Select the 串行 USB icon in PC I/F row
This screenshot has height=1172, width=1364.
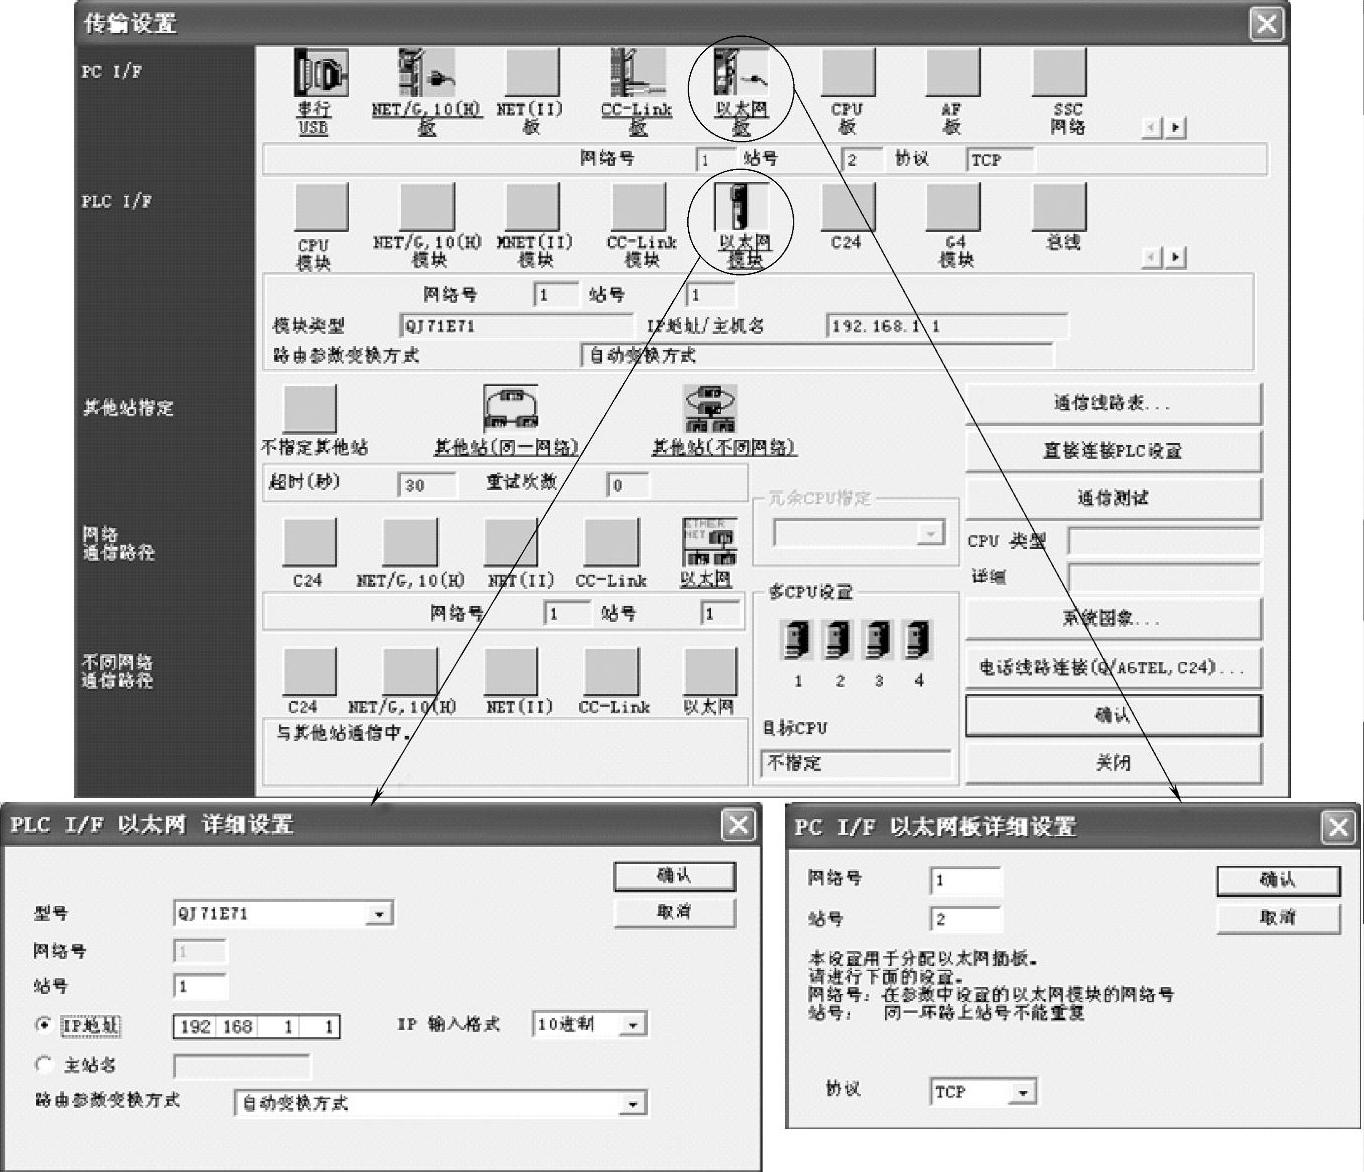(320, 74)
